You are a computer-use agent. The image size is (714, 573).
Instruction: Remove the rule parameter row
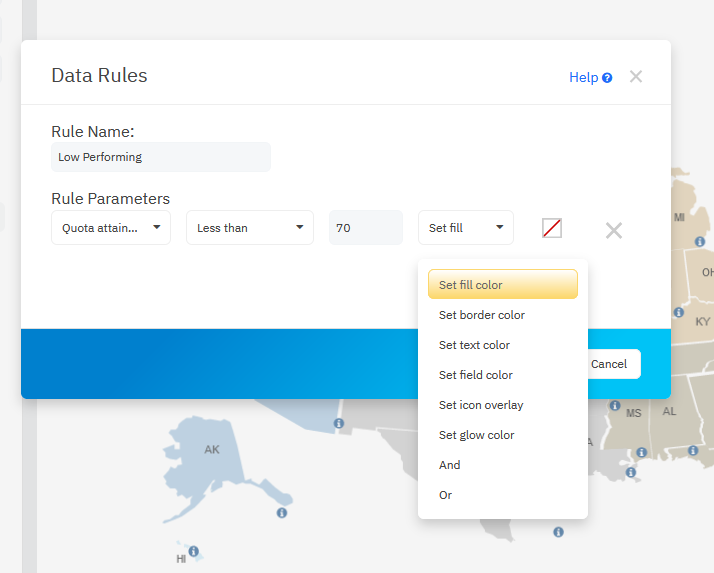click(x=613, y=230)
